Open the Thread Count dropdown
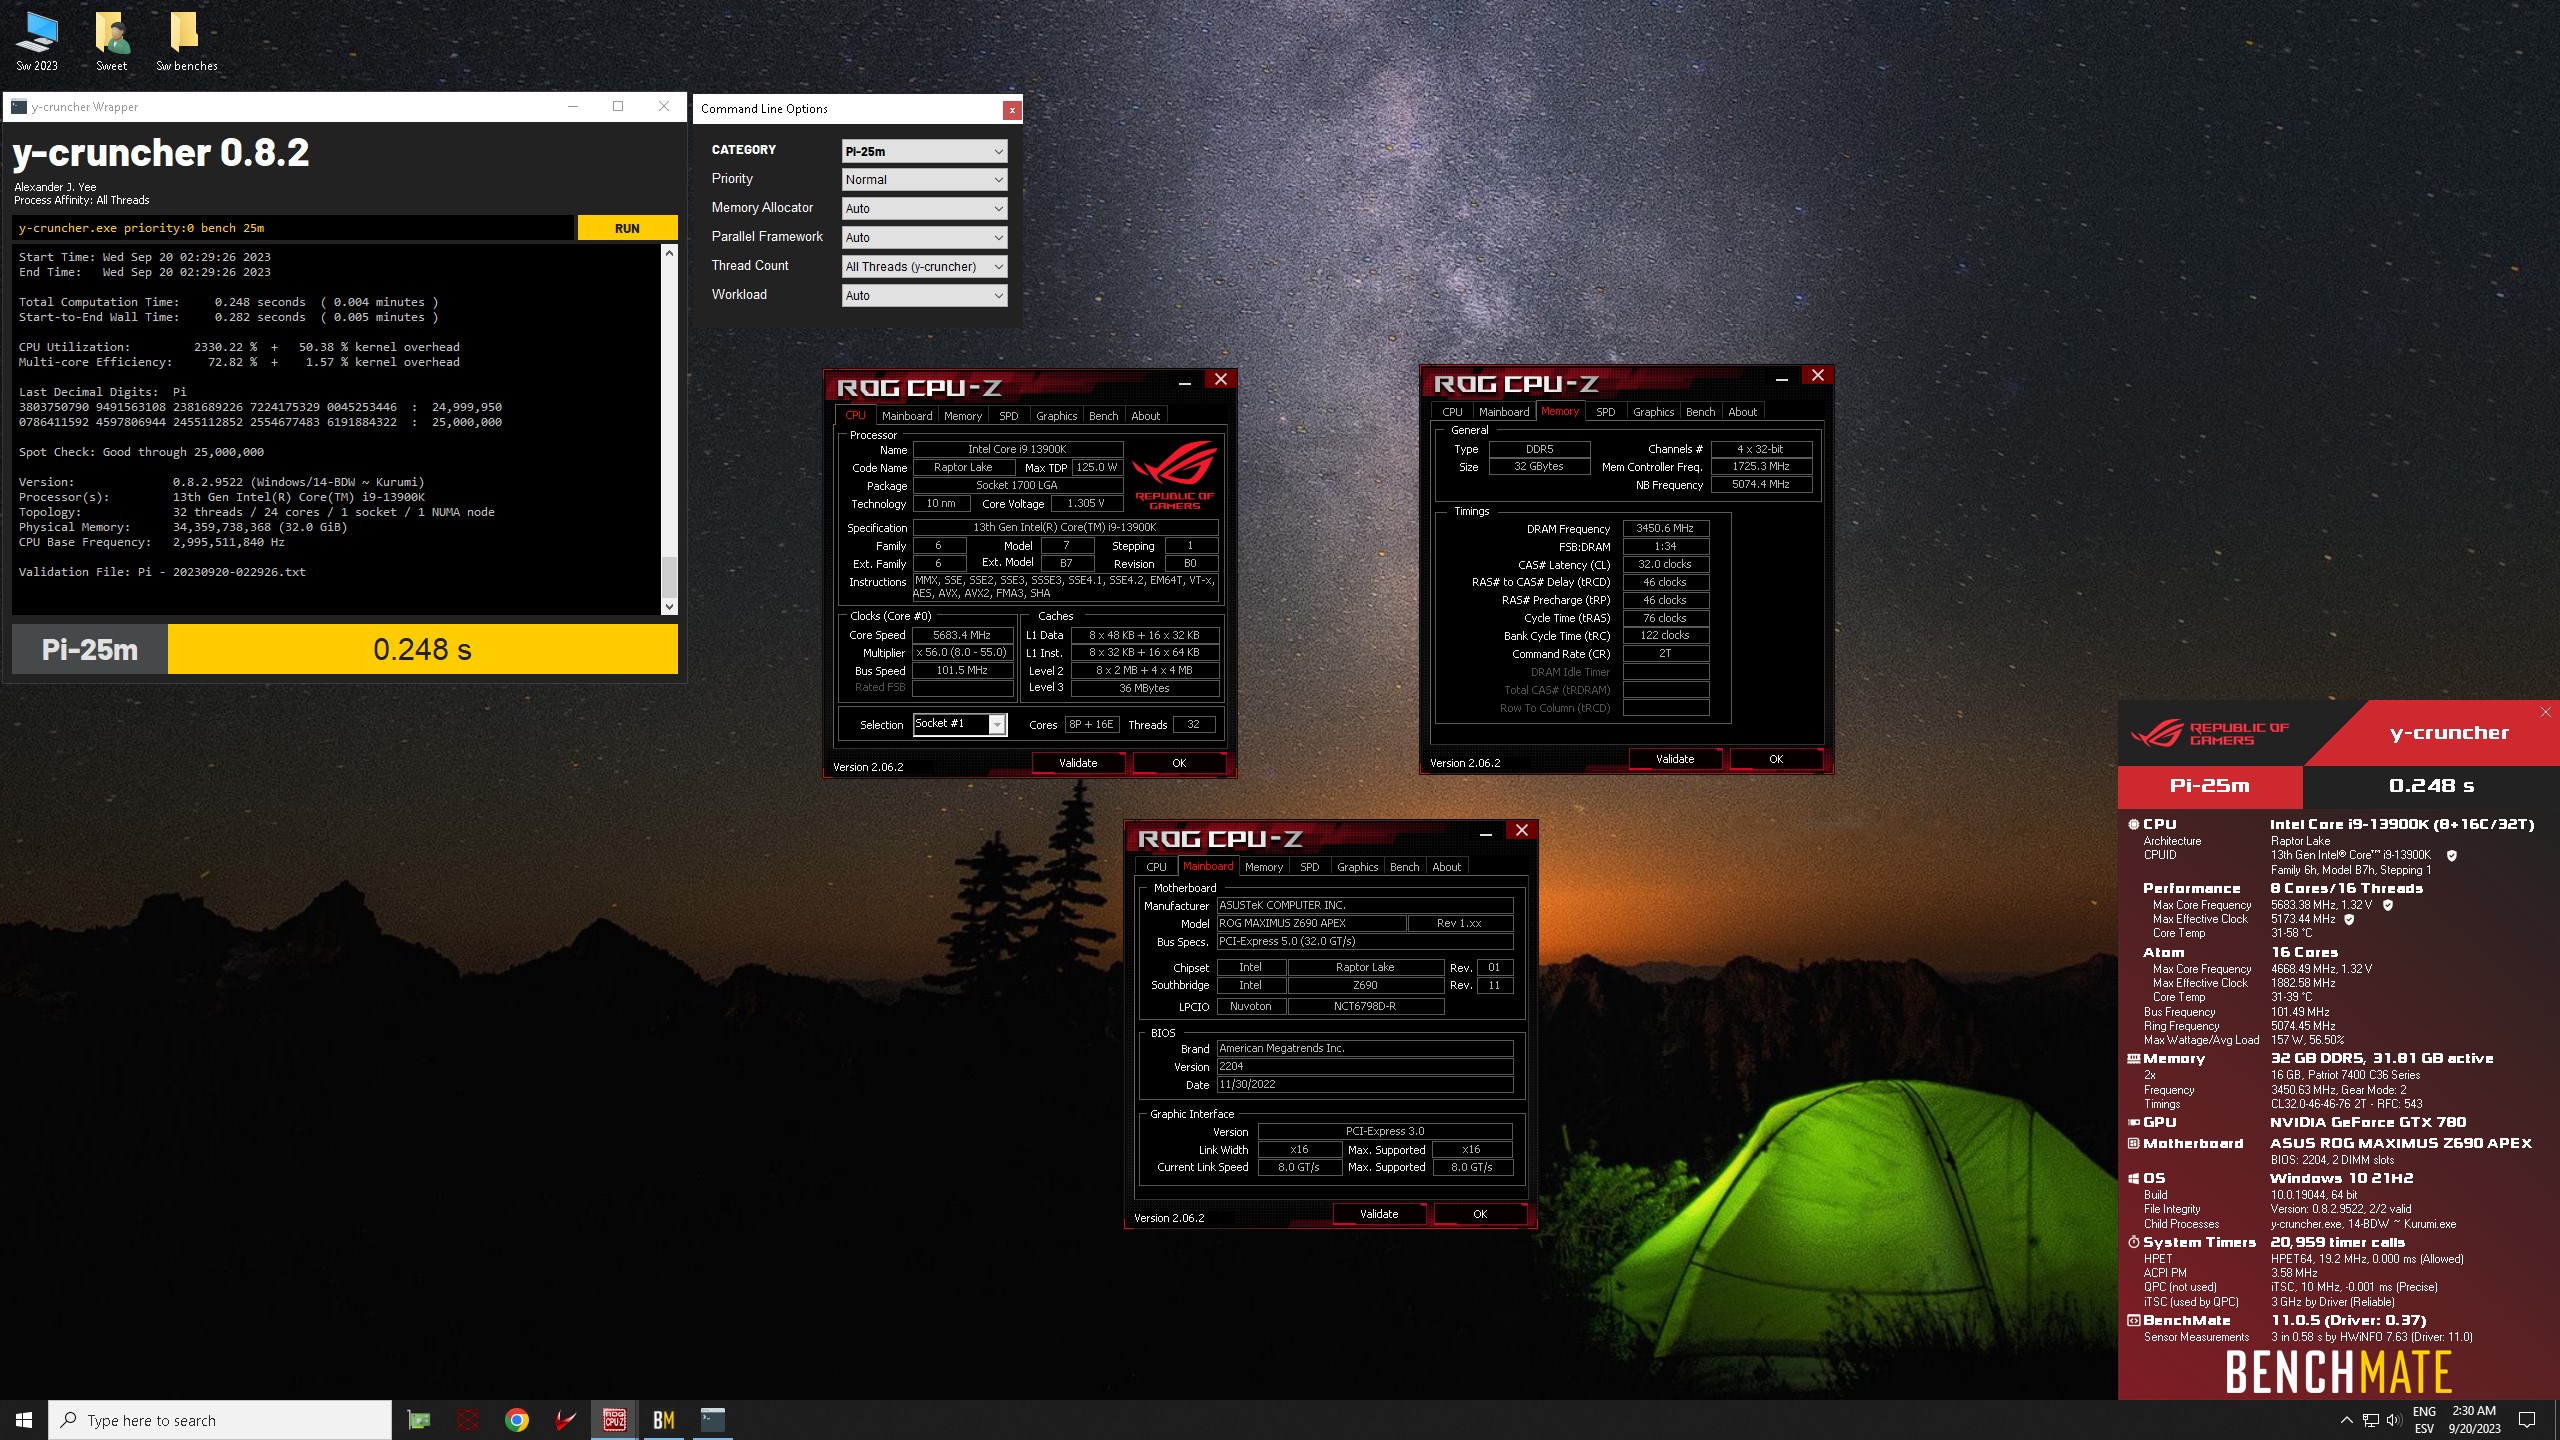 tap(924, 267)
